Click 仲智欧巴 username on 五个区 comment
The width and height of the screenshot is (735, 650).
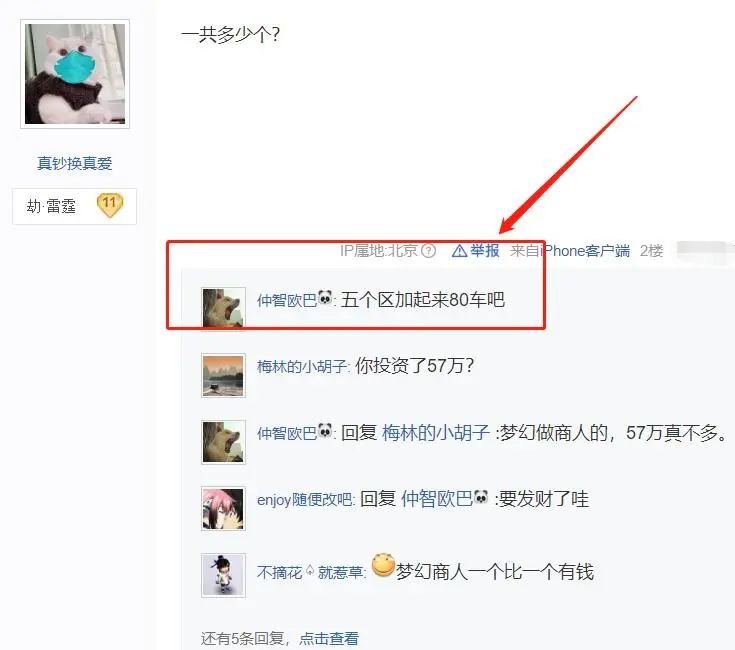tap(287, 300)
